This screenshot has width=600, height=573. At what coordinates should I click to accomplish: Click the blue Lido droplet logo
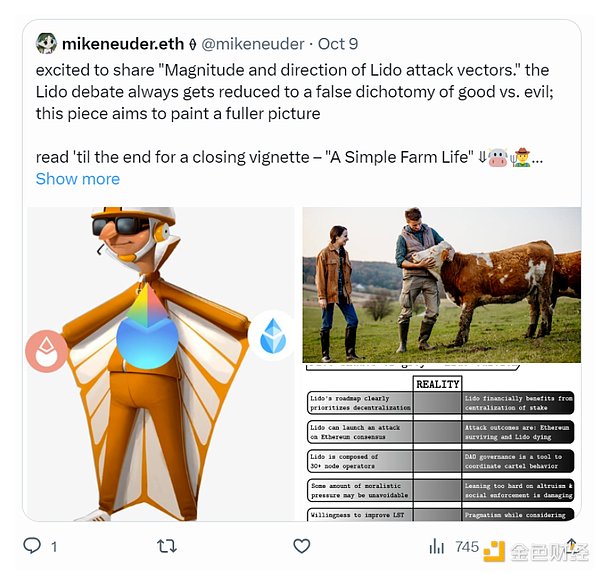272,338
